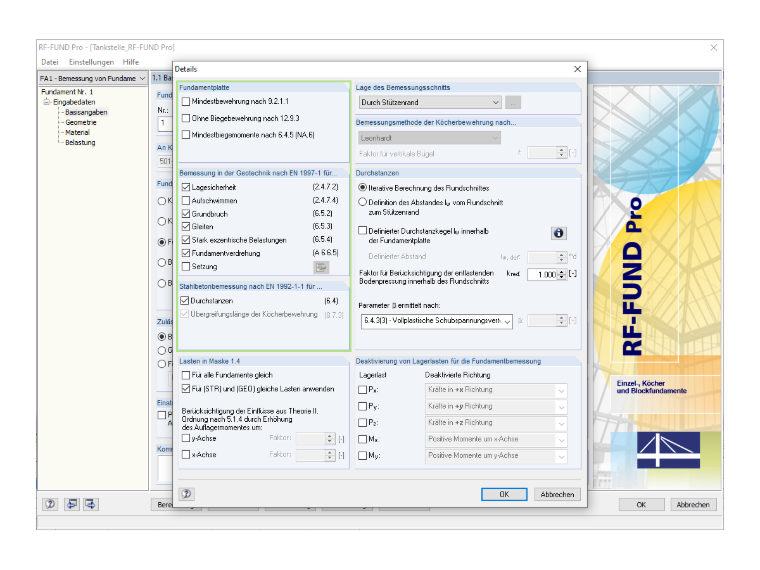Open Kräfte in +y Richtung dropdown

tap(496, 407)
